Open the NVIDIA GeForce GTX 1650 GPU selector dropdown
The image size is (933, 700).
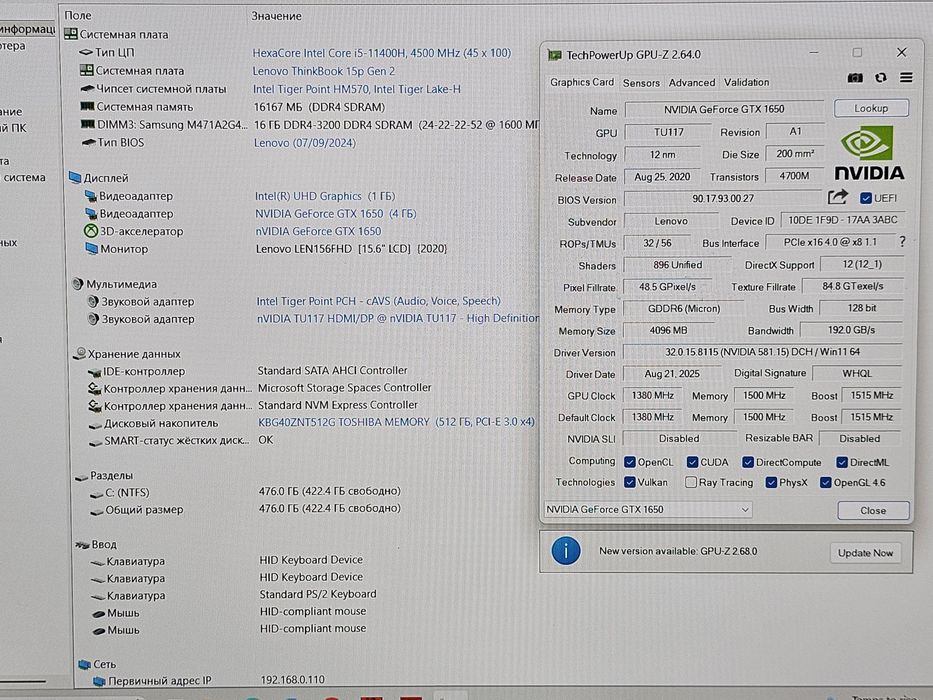(x=648, y=510)
